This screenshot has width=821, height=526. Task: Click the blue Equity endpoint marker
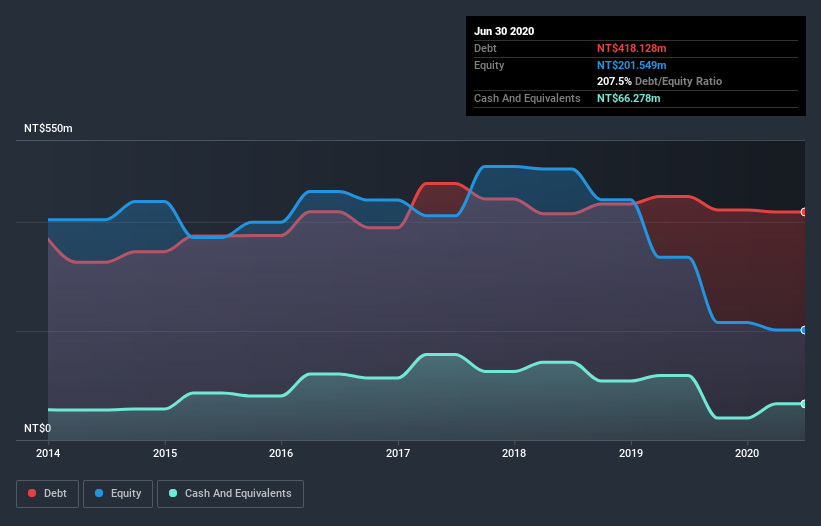(x=804, y=330)
